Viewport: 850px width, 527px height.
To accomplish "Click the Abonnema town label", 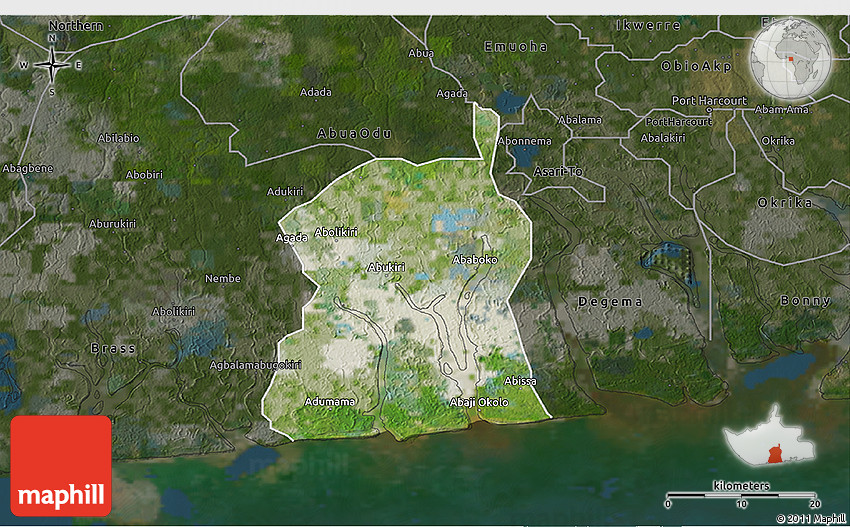I will (x=524, y=141).
